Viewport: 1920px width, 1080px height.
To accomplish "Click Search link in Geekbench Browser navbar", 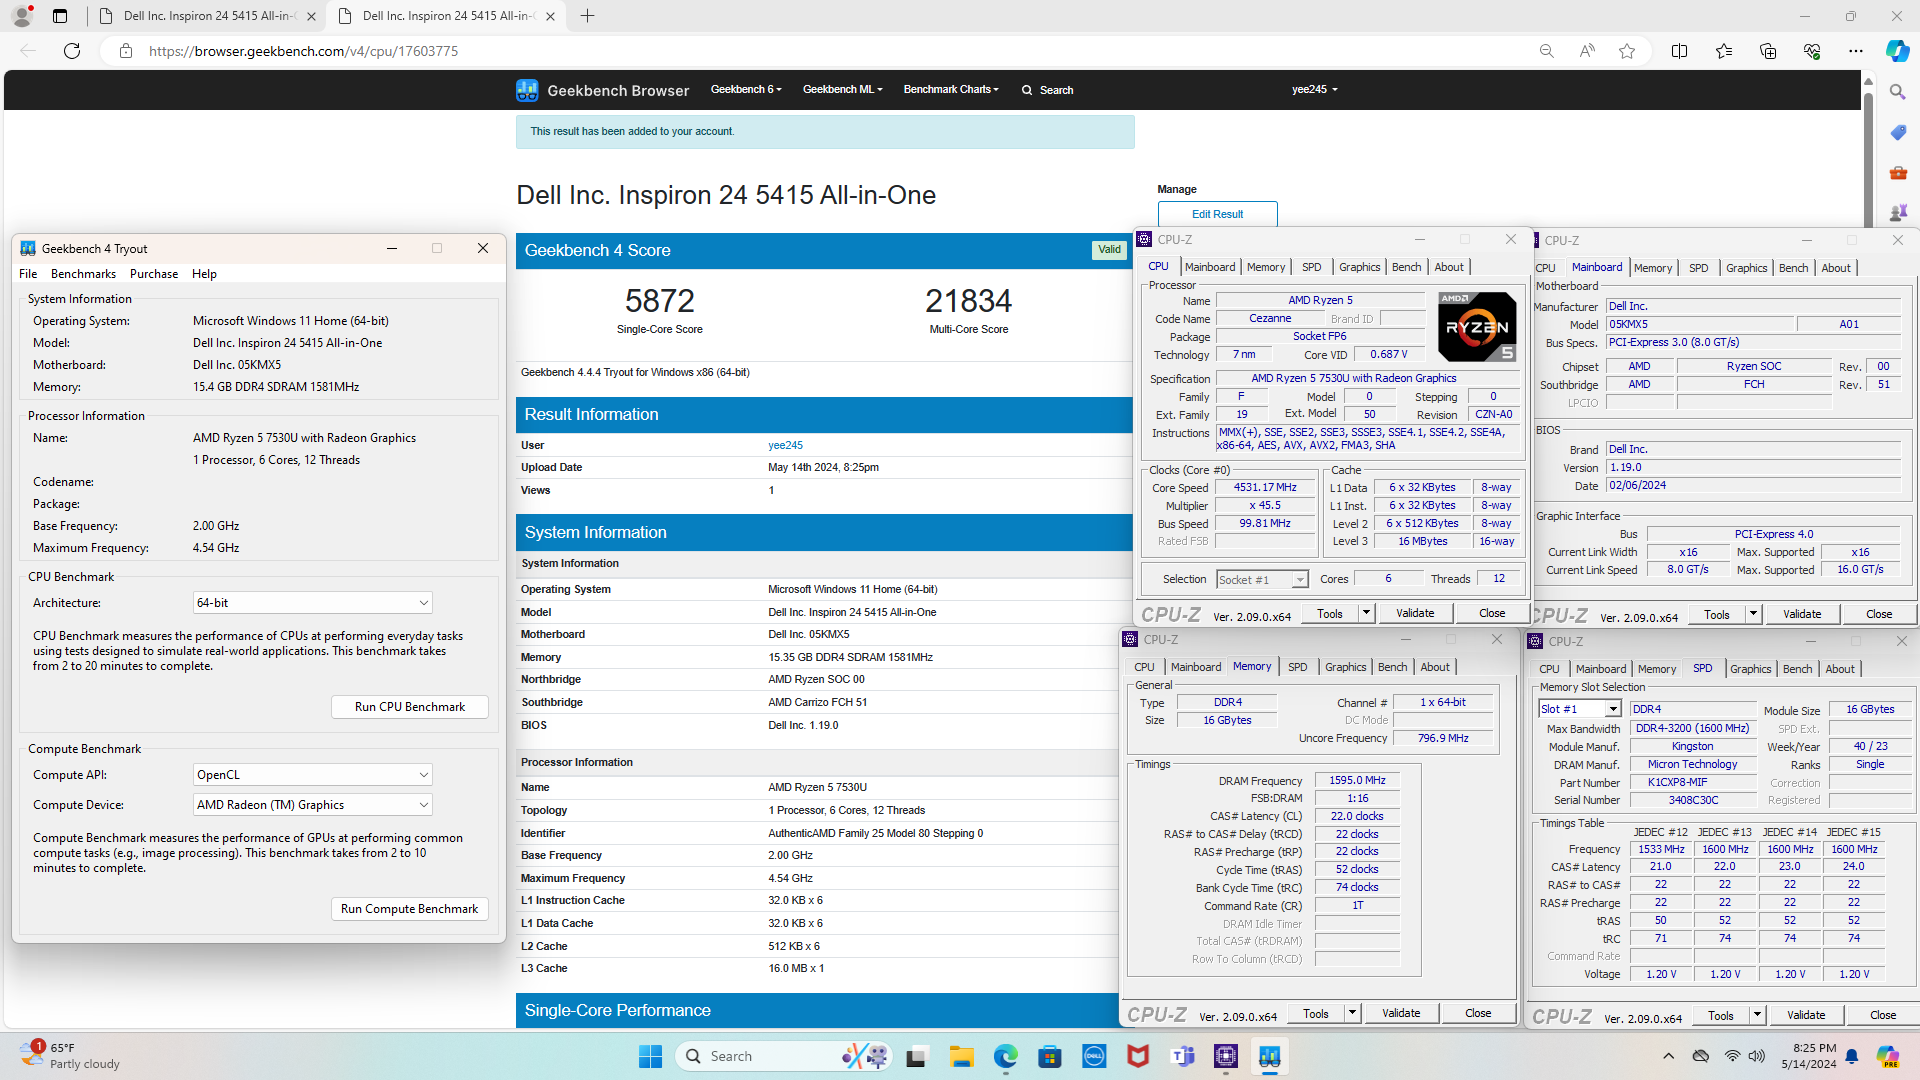I will tap(1047, 90).
